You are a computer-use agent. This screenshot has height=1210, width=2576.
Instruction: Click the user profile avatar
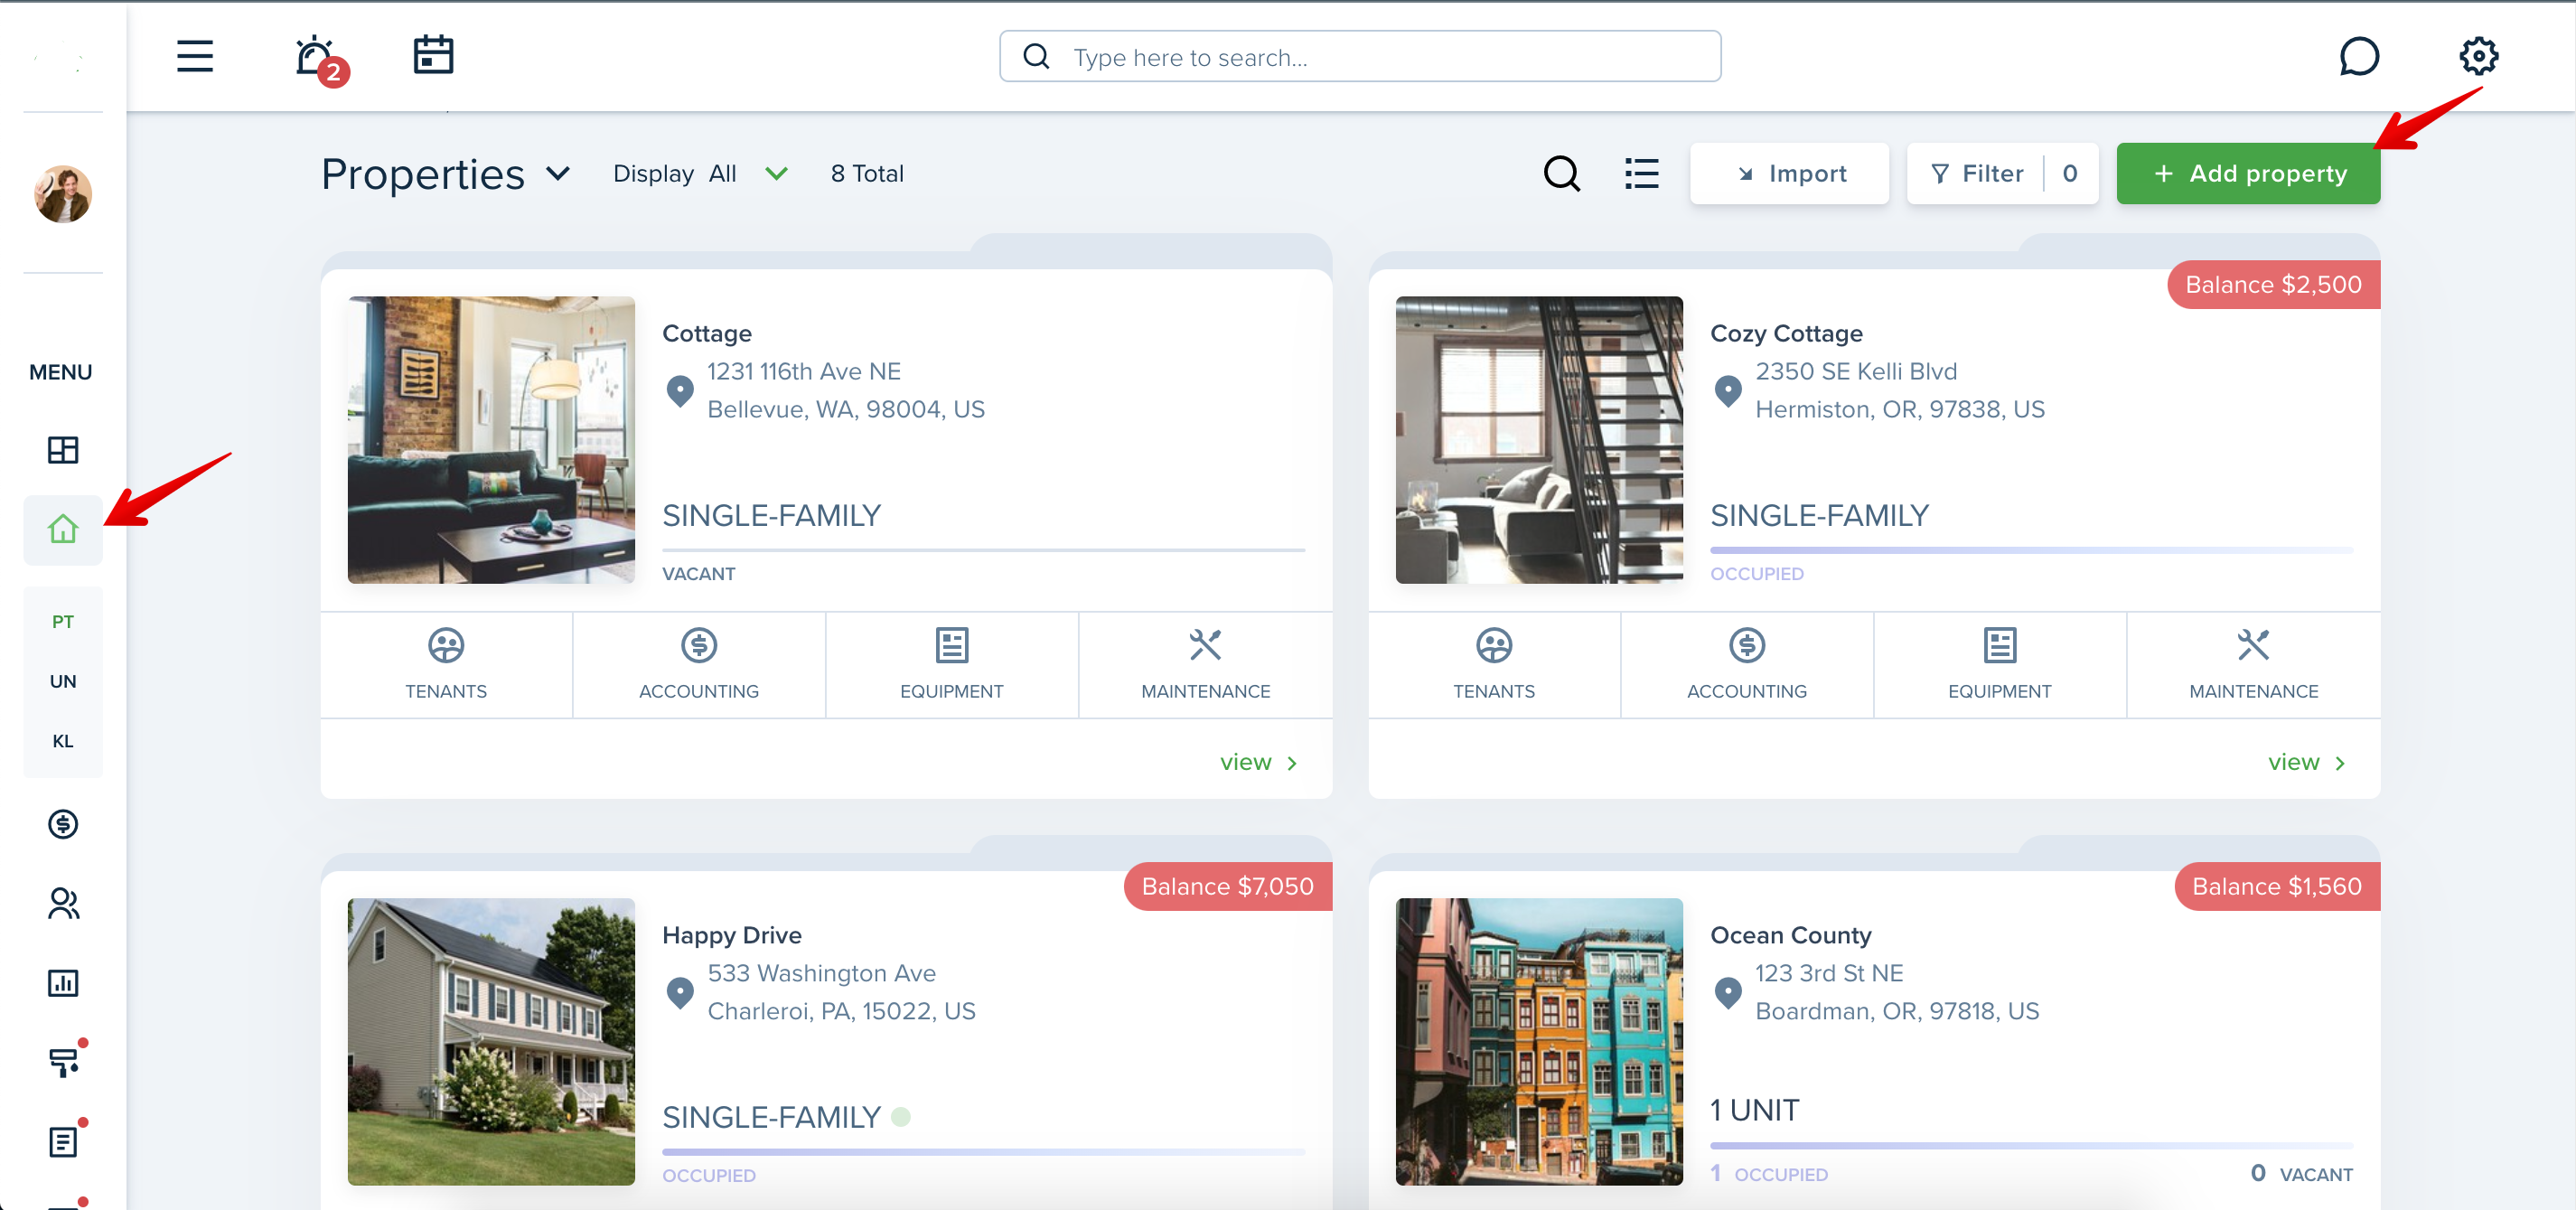[x=63, y=194]
